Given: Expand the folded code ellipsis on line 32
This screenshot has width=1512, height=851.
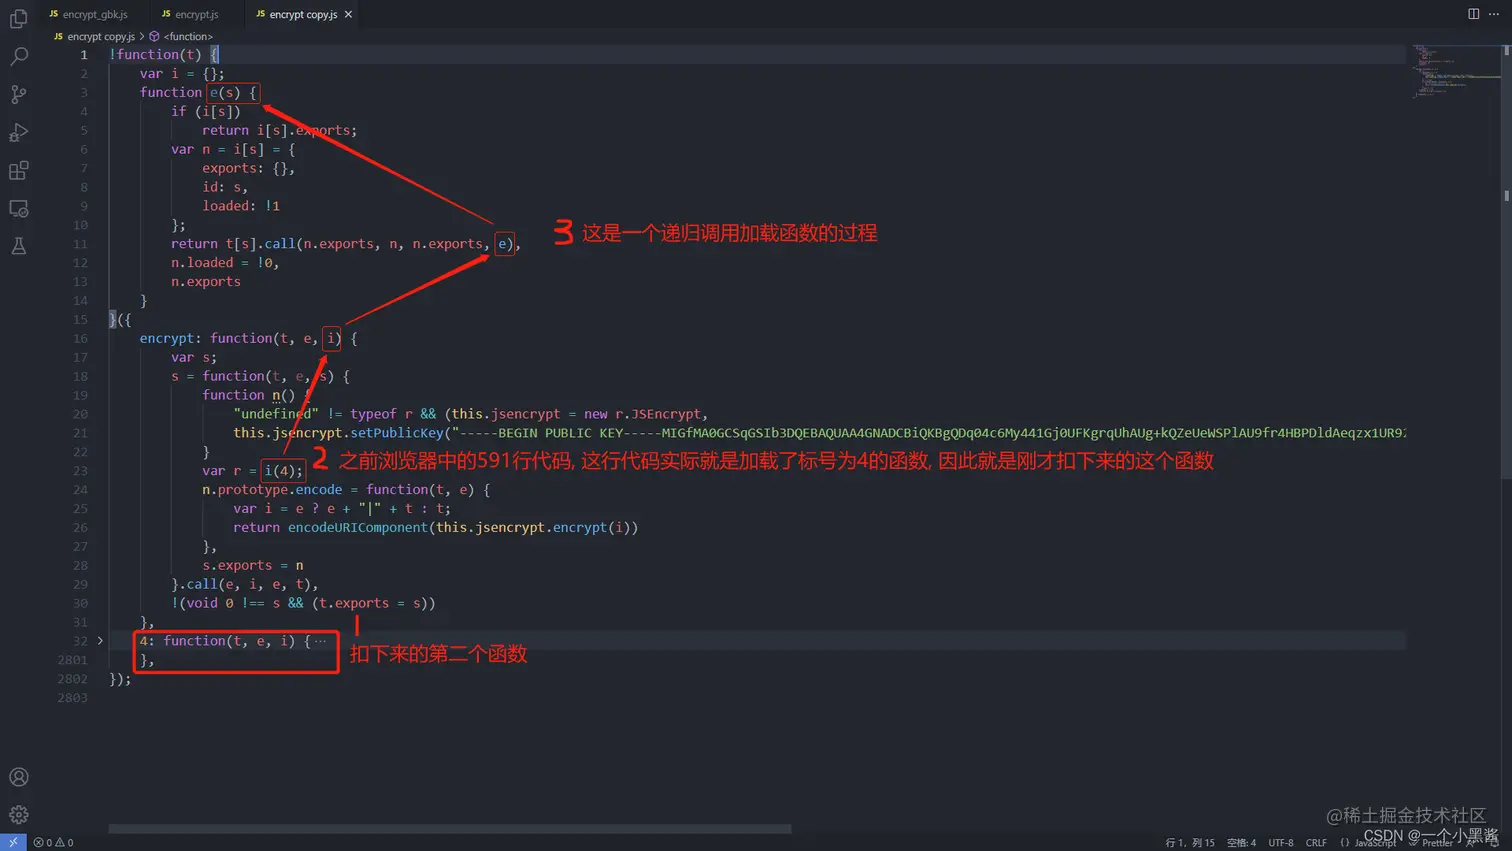Looking at the screenshot, I should [x=320, y=641].
